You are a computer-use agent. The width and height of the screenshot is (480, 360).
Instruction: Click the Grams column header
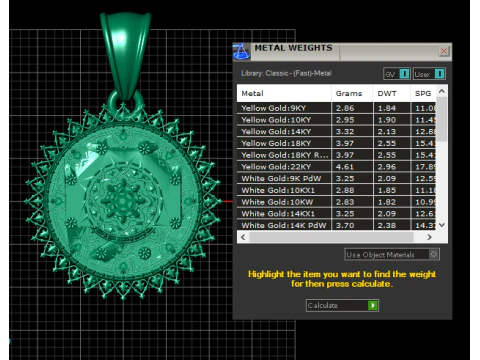(352, 93)
